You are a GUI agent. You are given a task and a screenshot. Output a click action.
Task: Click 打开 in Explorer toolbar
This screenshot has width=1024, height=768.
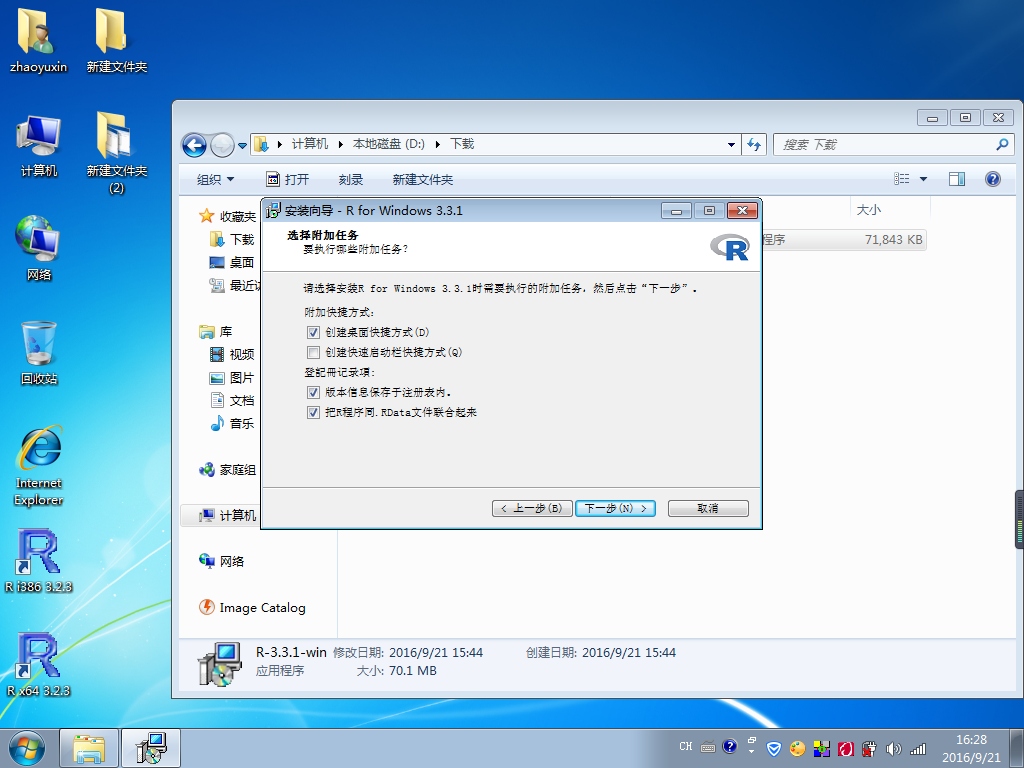click(x=287, y=180)
